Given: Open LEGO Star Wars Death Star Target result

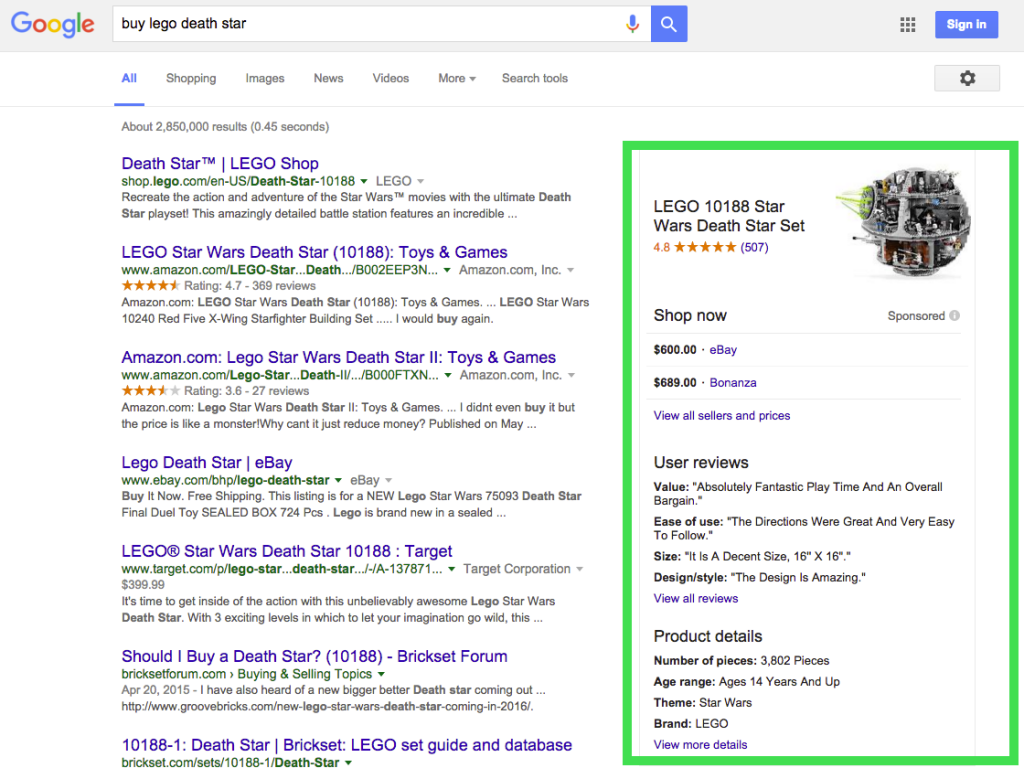Looking at the screenshot, I should click(x=287, y=551).
